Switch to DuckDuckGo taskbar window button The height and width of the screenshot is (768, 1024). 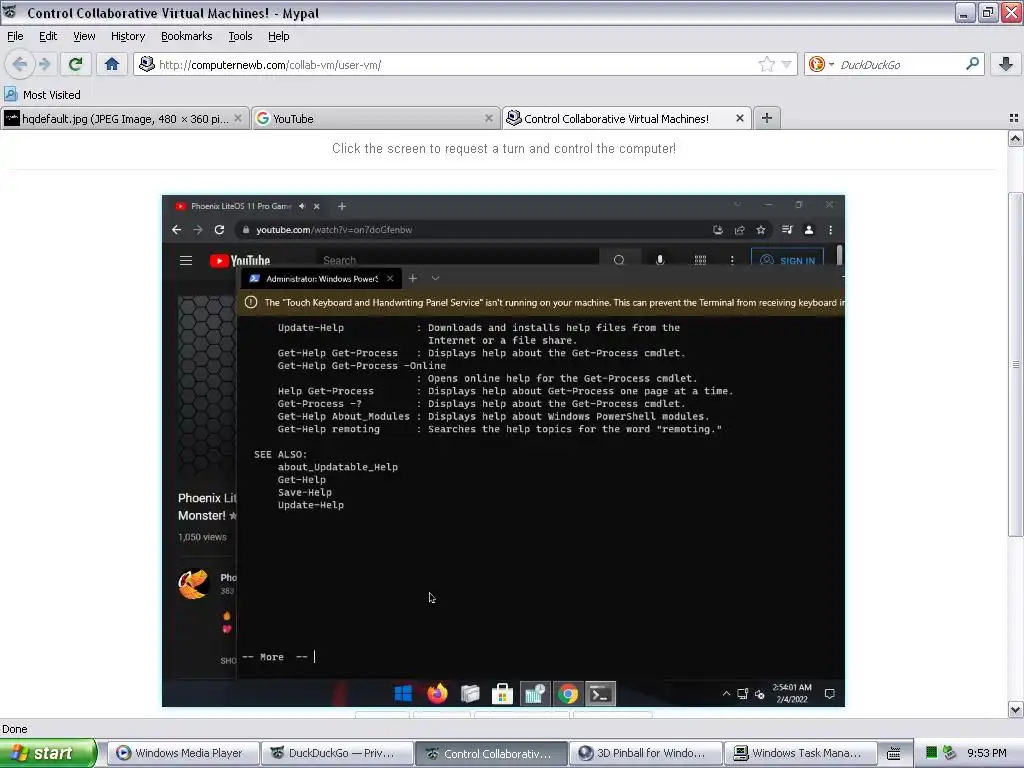[x=336, y=753]
